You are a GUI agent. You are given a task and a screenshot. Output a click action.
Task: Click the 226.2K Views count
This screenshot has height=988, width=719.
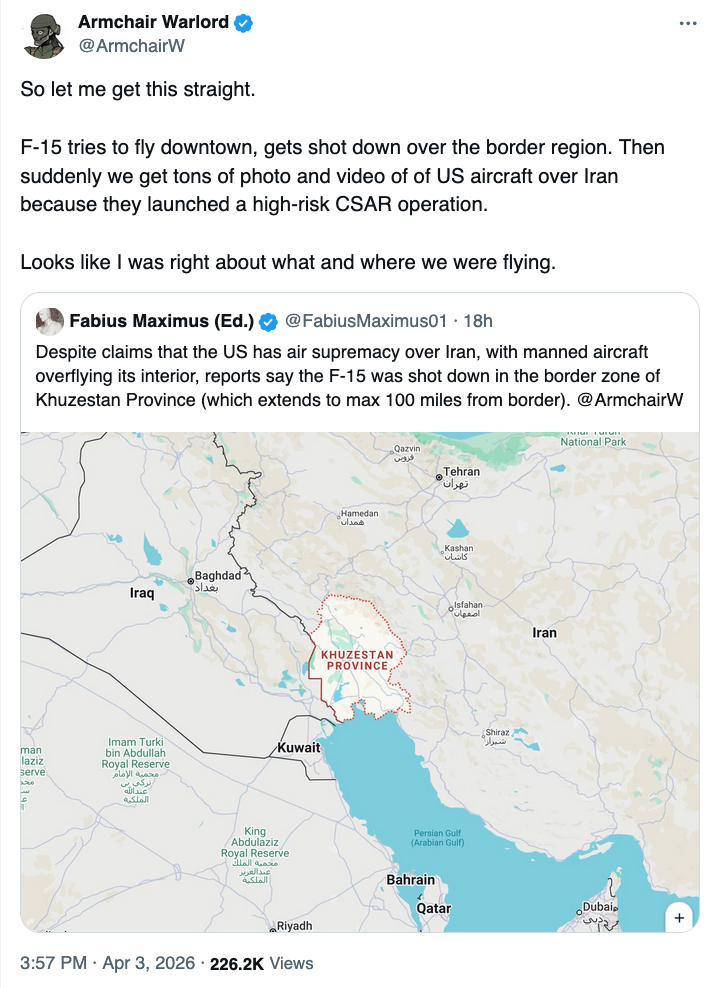261,963
